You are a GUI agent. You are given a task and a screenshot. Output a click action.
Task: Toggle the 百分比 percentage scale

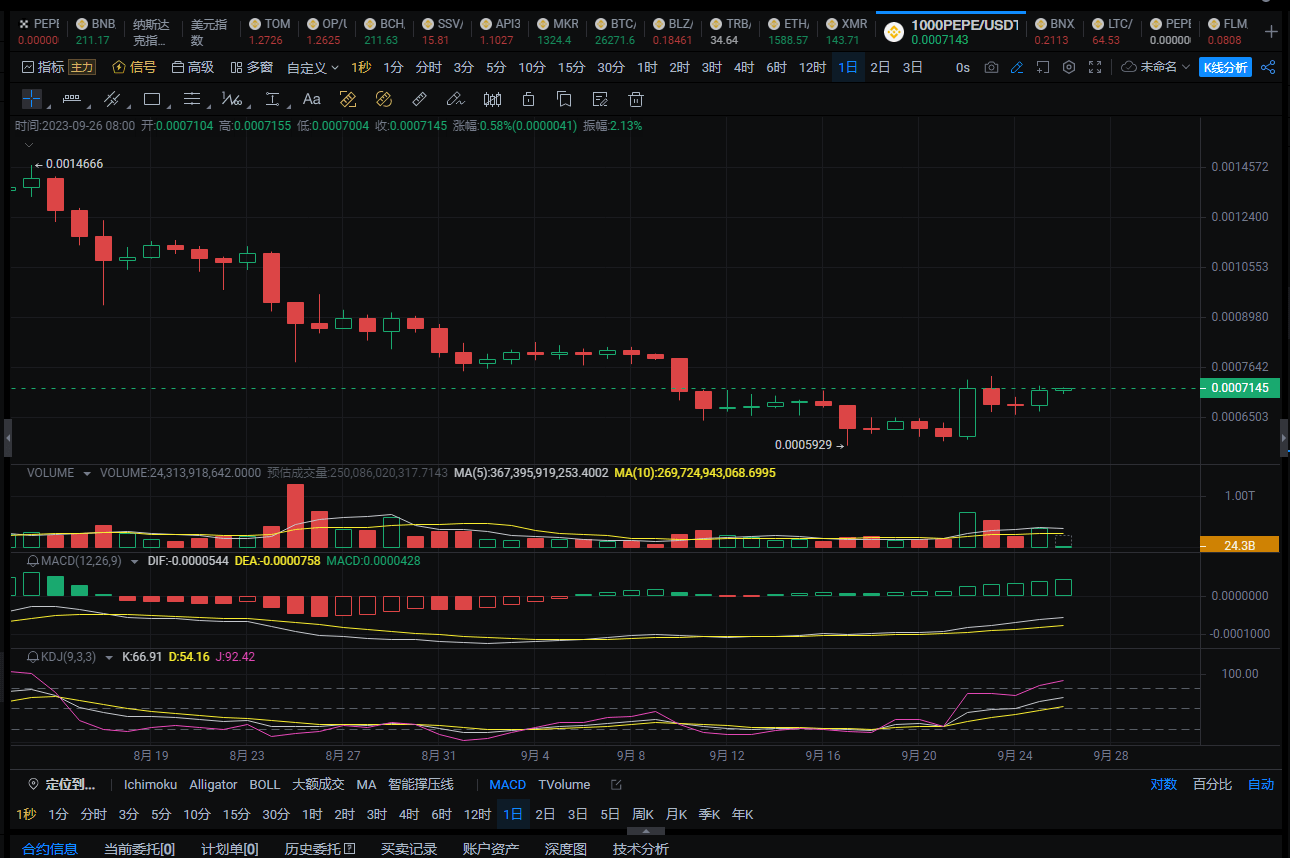(1212, 784)
